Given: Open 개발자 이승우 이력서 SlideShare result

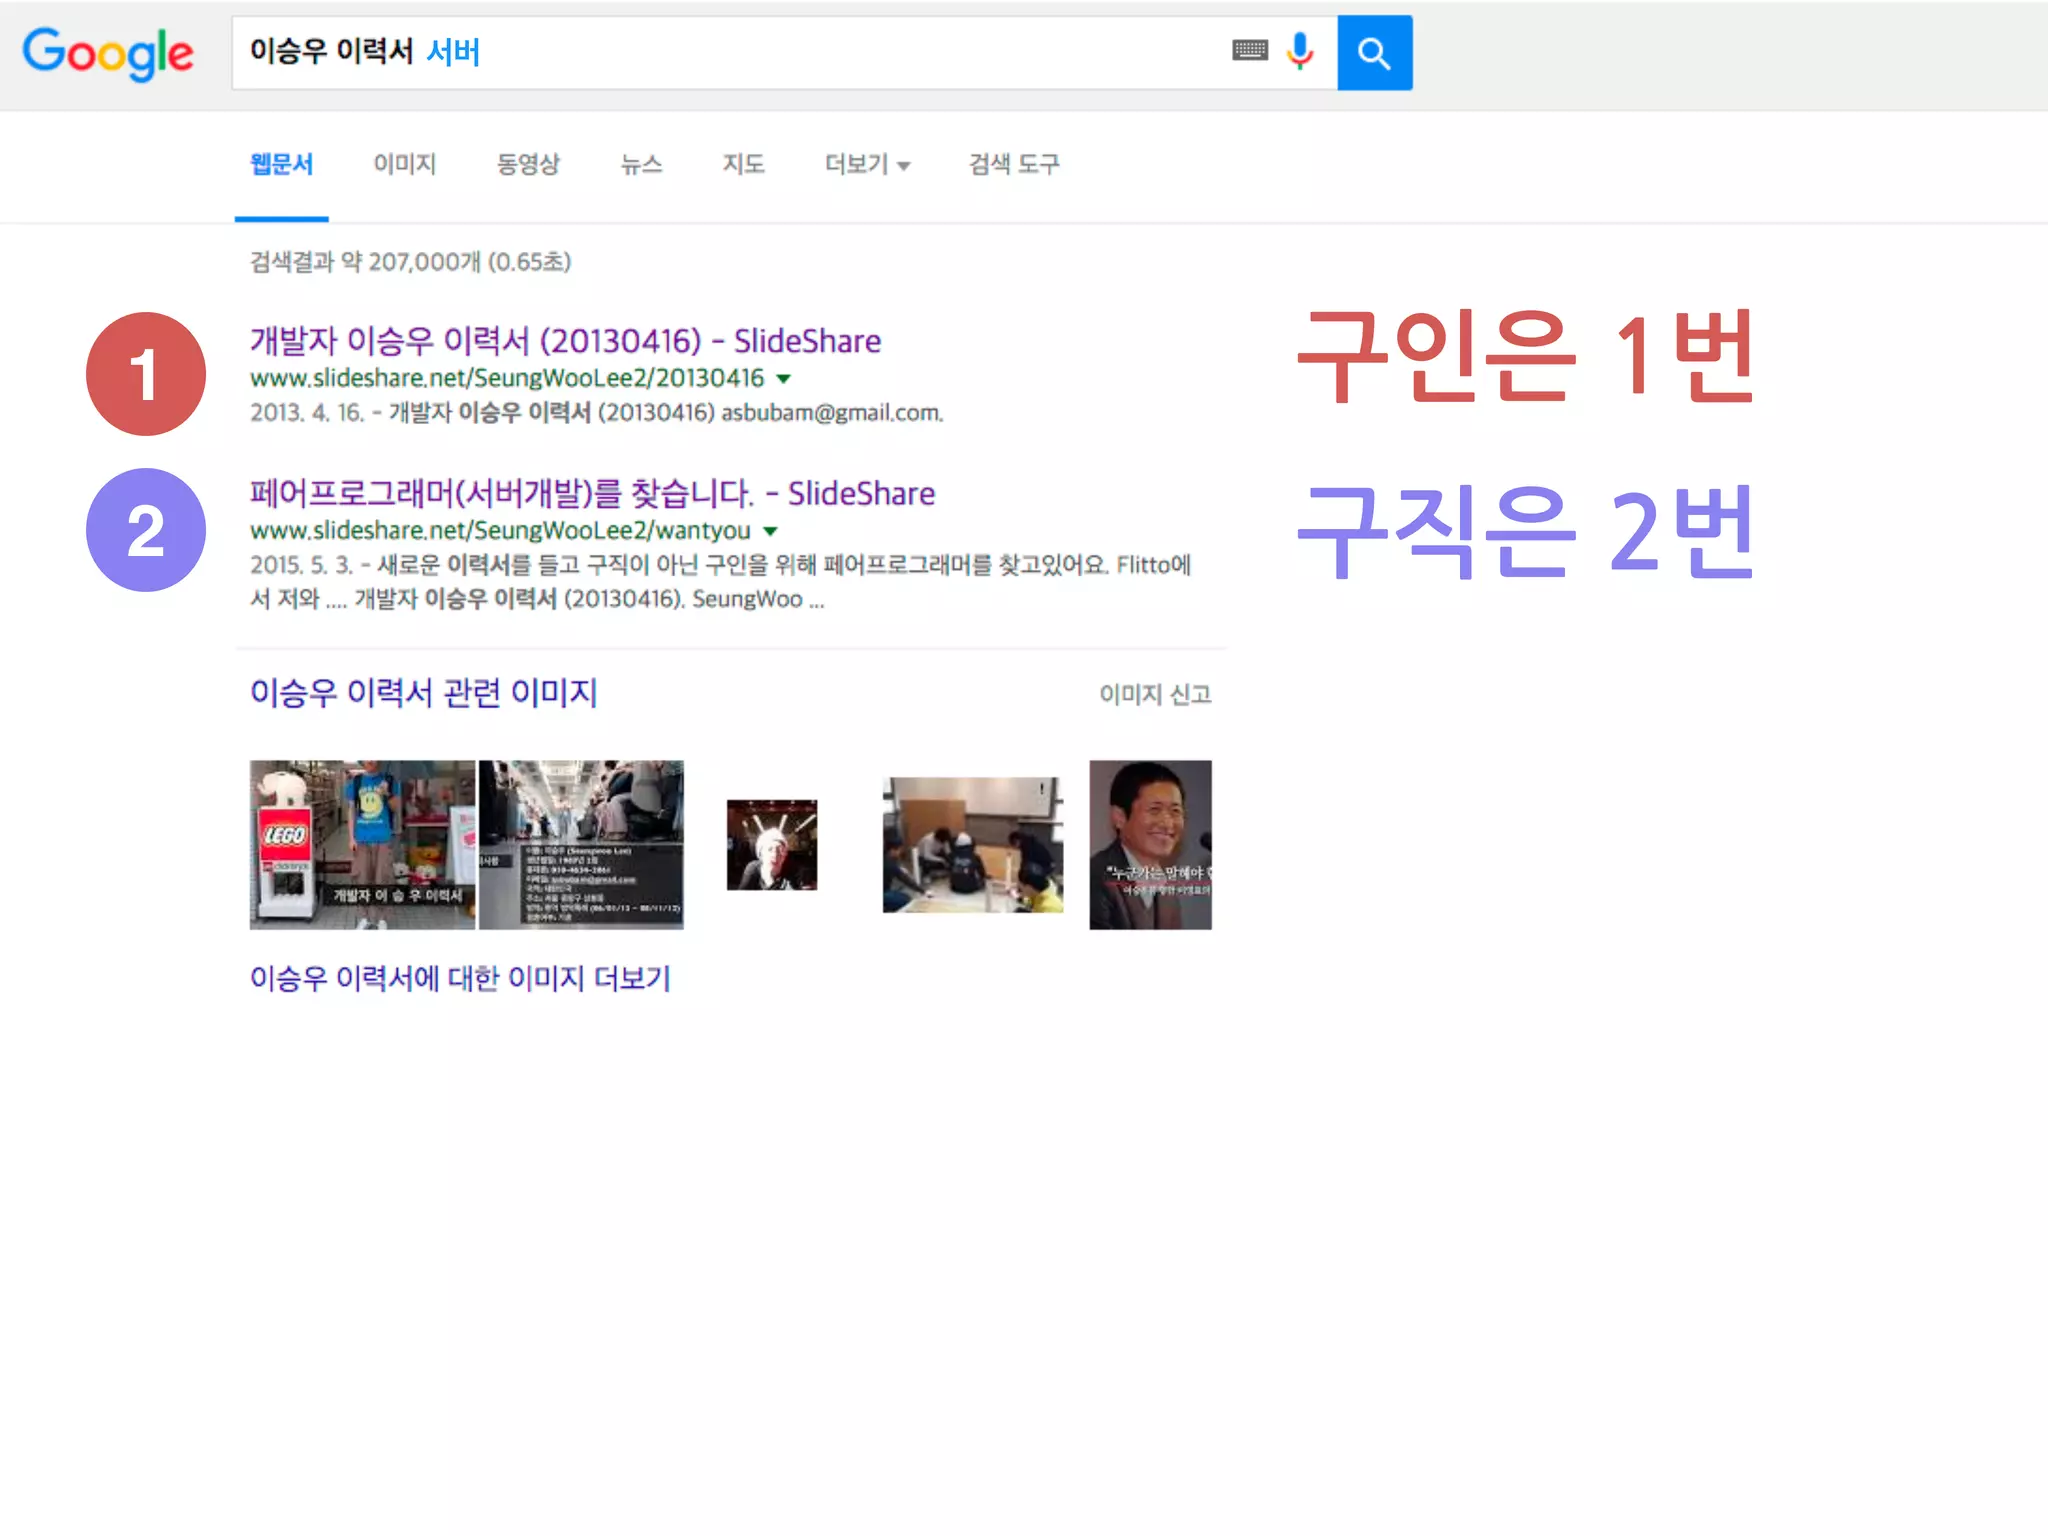Looking at the screenshot, I should pyautogui.click(x=565, y=341).
